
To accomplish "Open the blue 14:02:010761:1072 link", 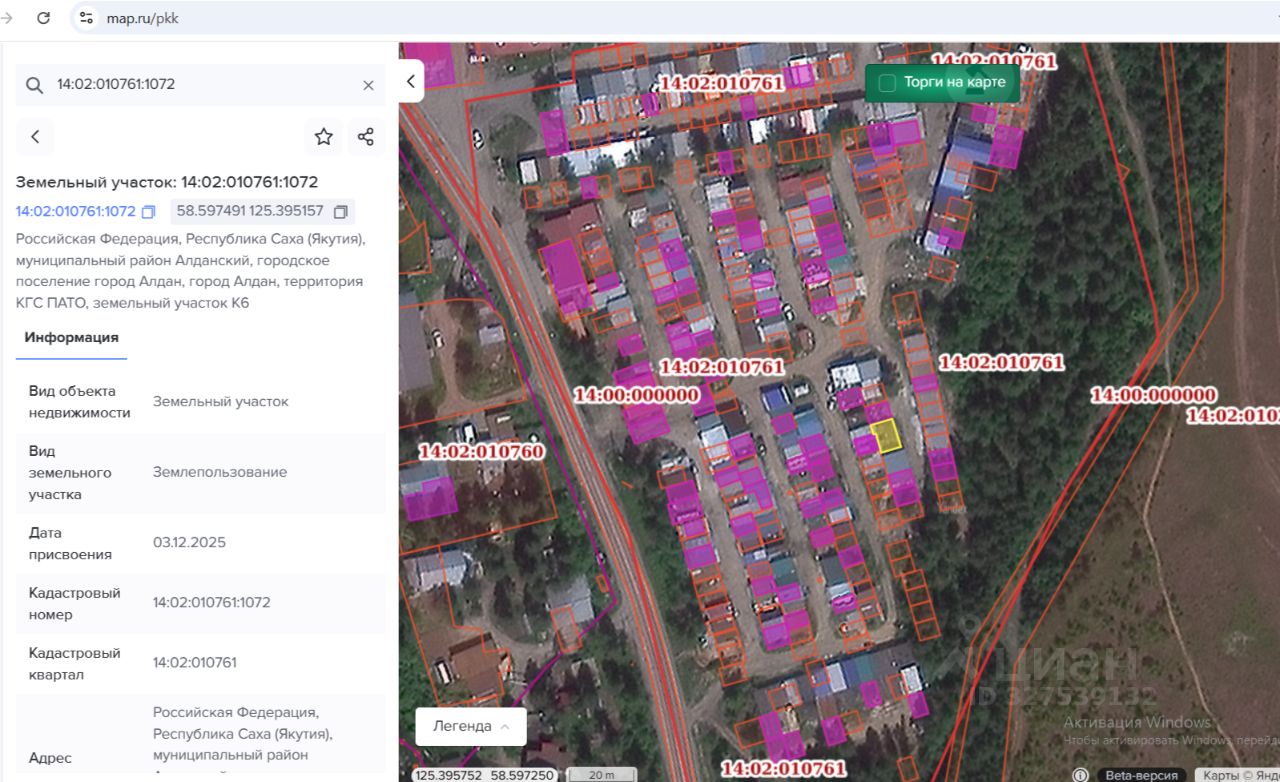I will point(75,211).
